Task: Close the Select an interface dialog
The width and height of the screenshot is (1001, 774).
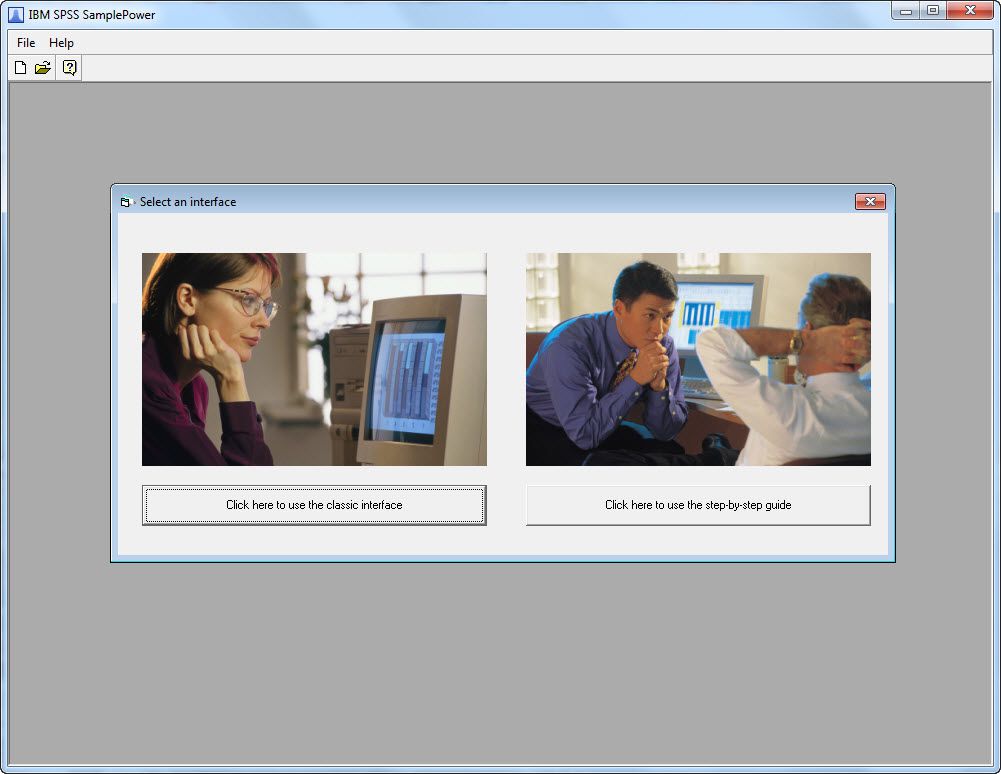Action: (x=870, y=202)
